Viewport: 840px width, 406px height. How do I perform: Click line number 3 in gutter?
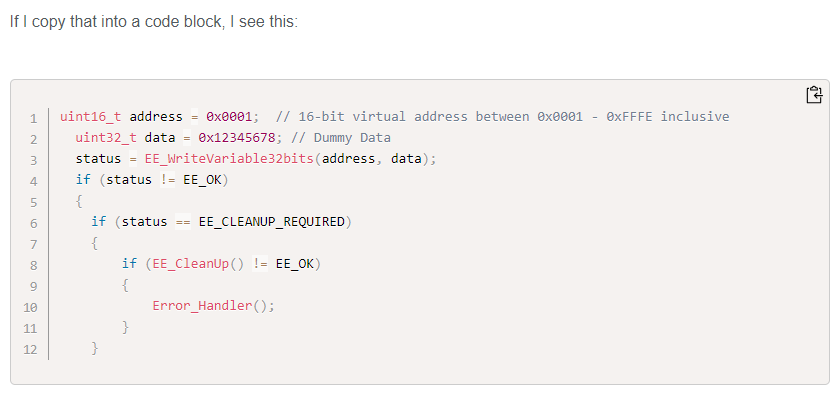[33, 160]
